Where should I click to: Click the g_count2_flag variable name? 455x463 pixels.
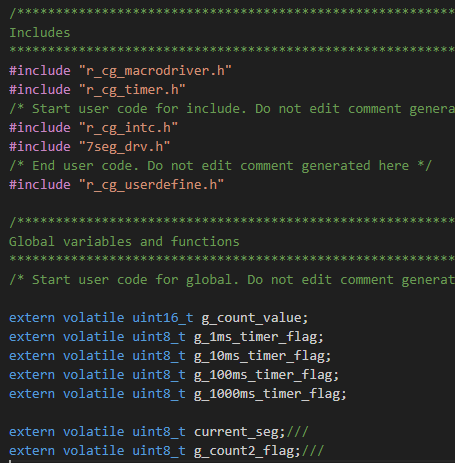click(244, 451)
